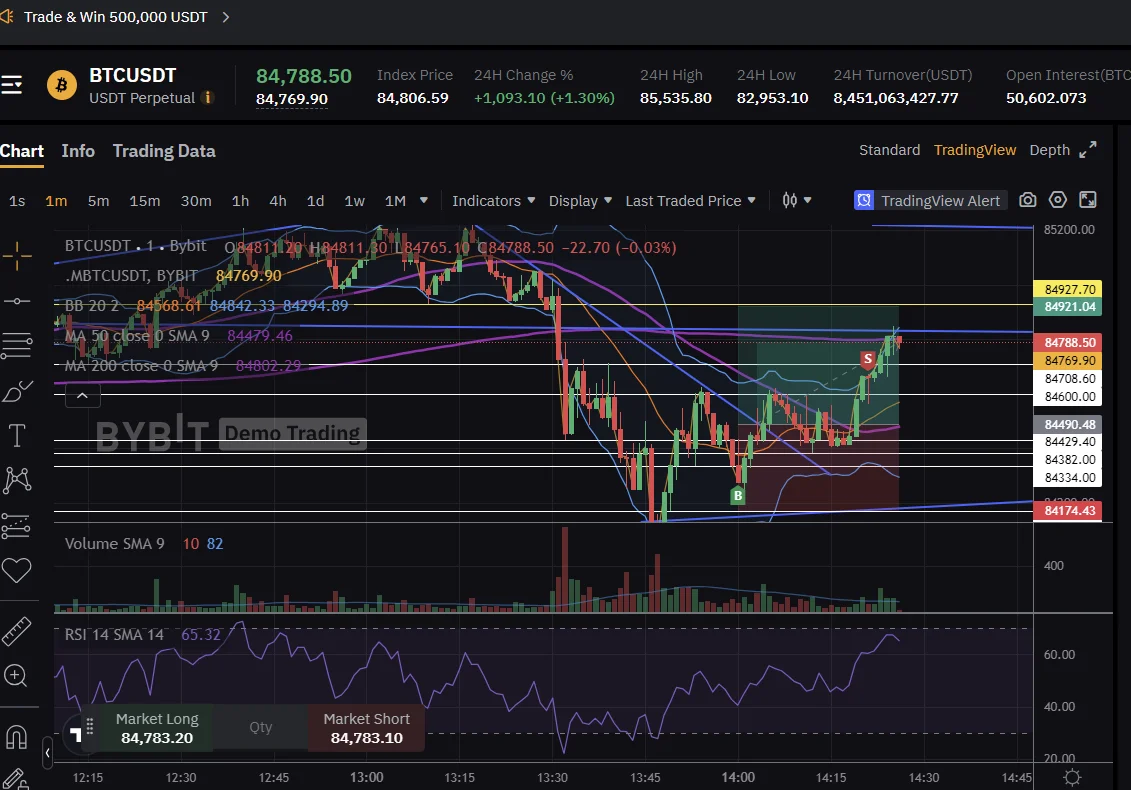Click the quick trade panel logo icon
This screenshot has height=790, width=1131.
tap(75, 734)
